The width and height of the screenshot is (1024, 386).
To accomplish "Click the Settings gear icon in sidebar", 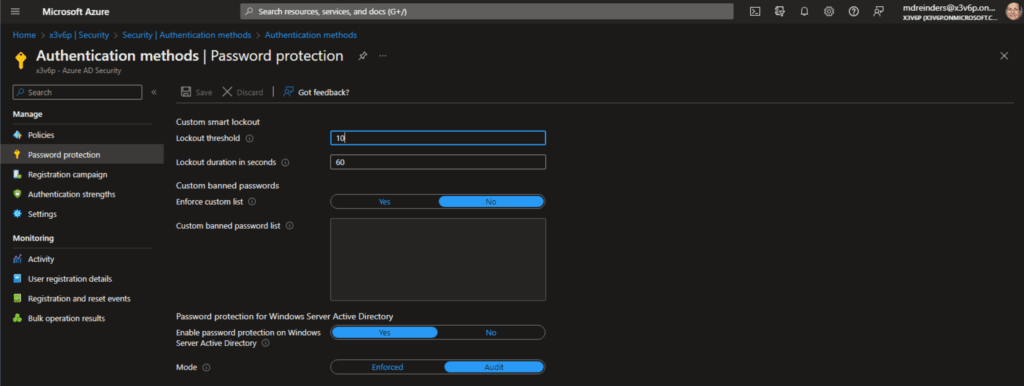I will (18, 214).
